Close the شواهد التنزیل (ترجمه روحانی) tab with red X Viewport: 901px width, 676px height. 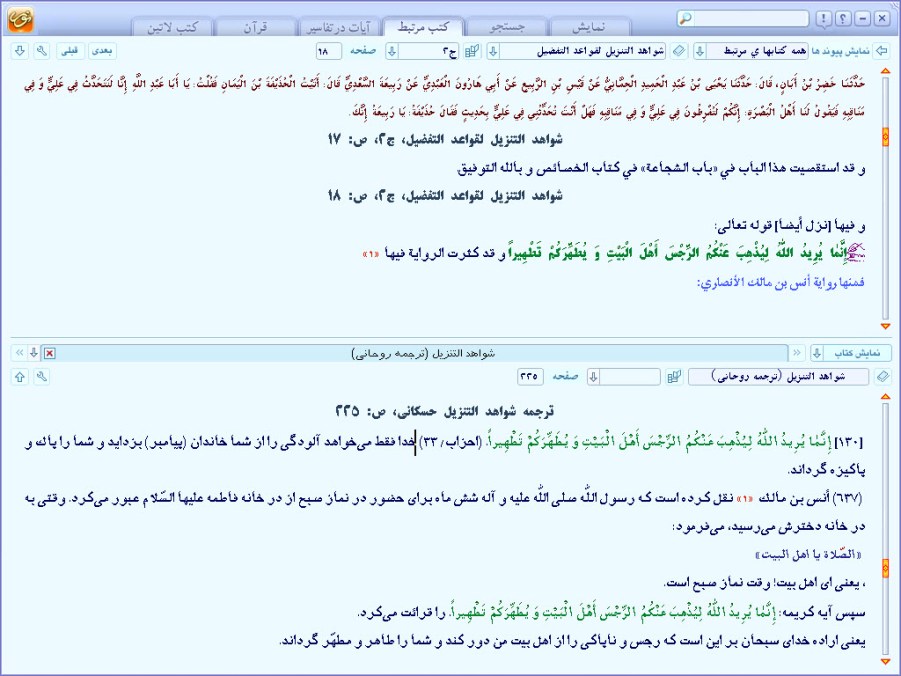pos(50,353)
